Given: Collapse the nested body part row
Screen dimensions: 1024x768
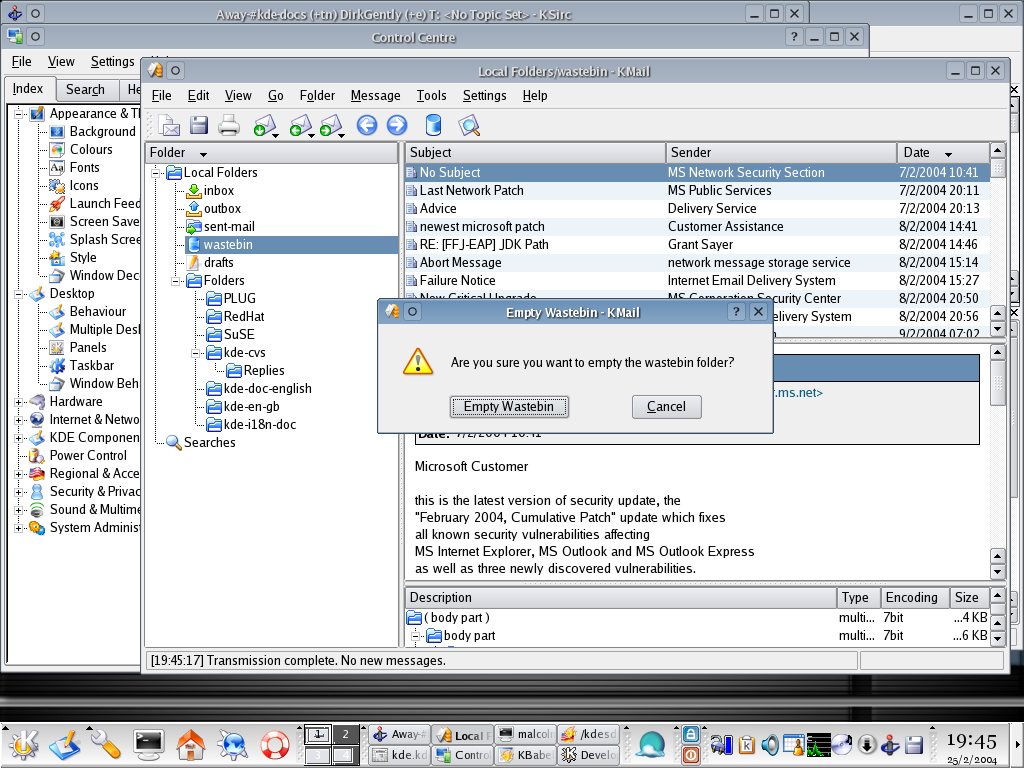Looking at the screenshot, I should click(x=415, y=635).
